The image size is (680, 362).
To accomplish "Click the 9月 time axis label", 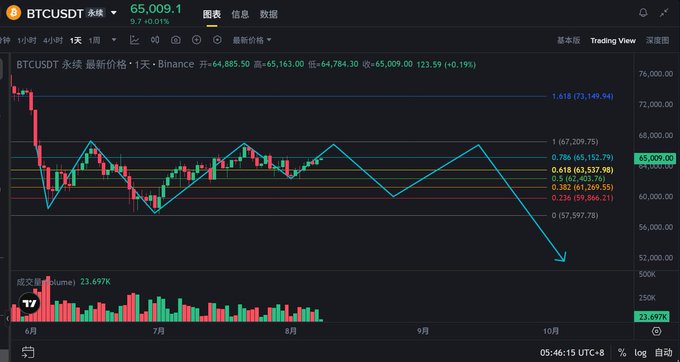I will [x=423, y=331].
